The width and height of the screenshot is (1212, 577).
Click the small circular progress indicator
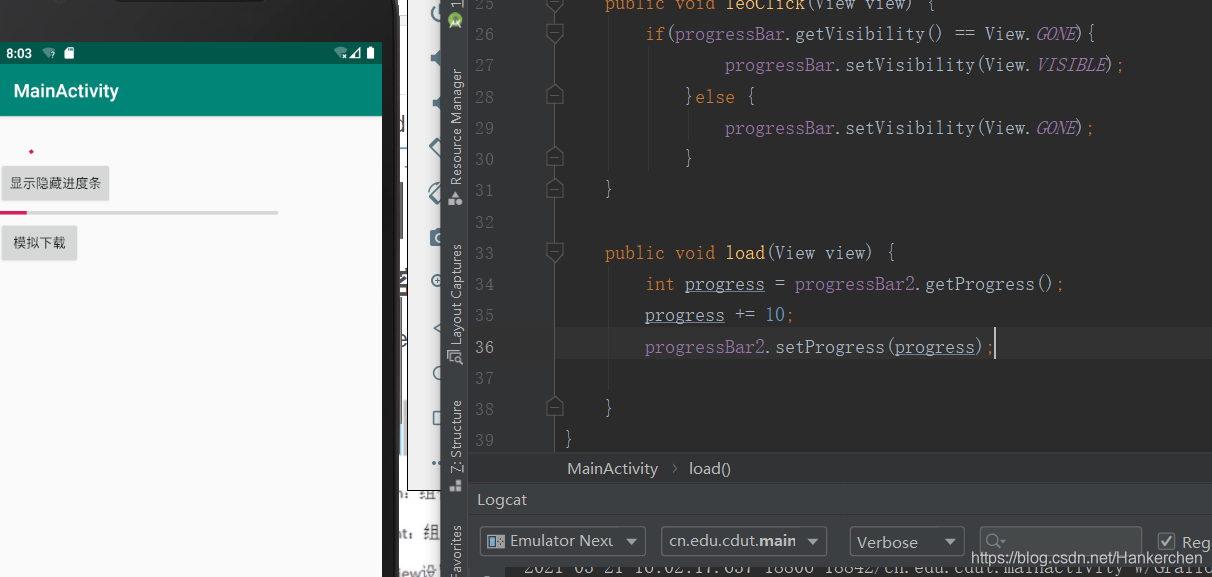[x=31, y=151]
